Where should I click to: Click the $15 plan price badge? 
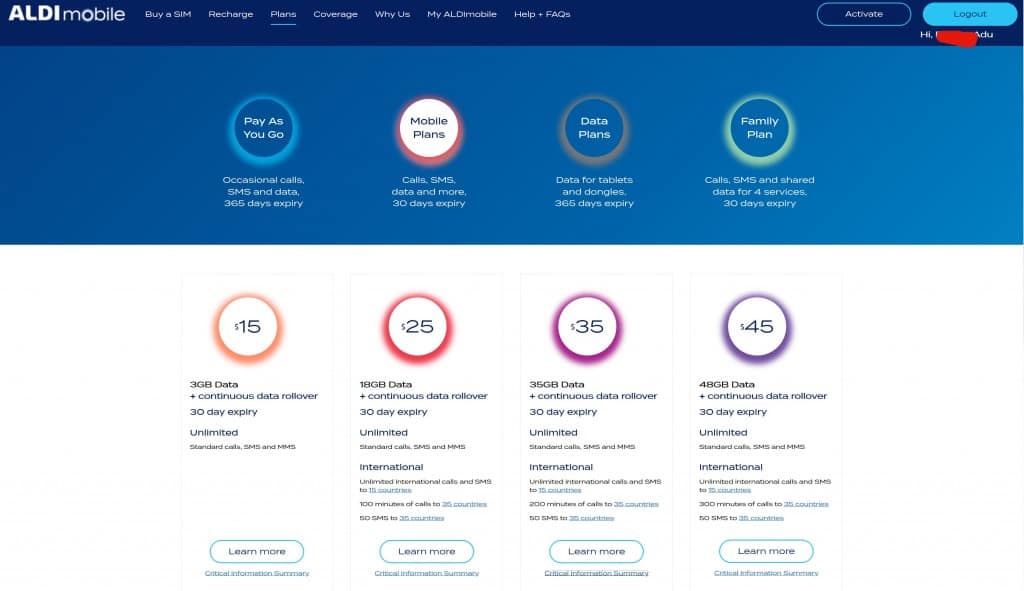pyautogui.click(x=248, y=327)
